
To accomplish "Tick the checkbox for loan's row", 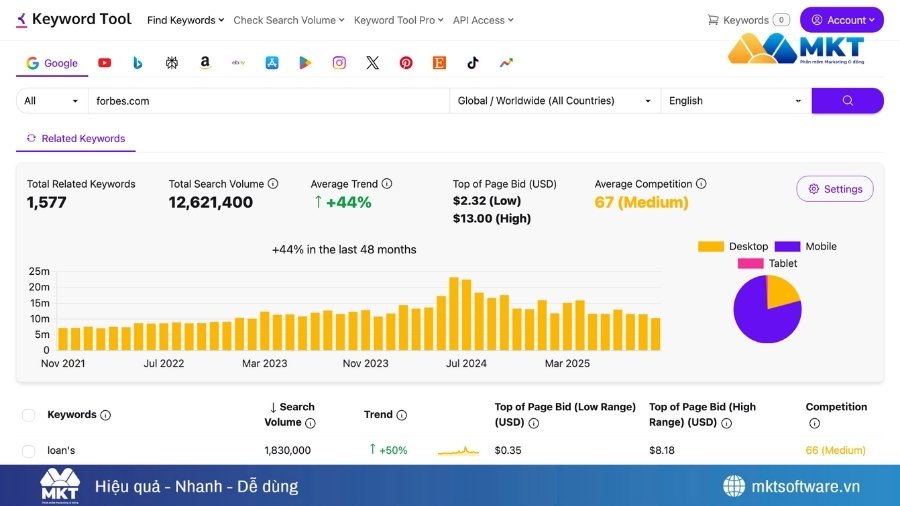I will coord(28,450).
